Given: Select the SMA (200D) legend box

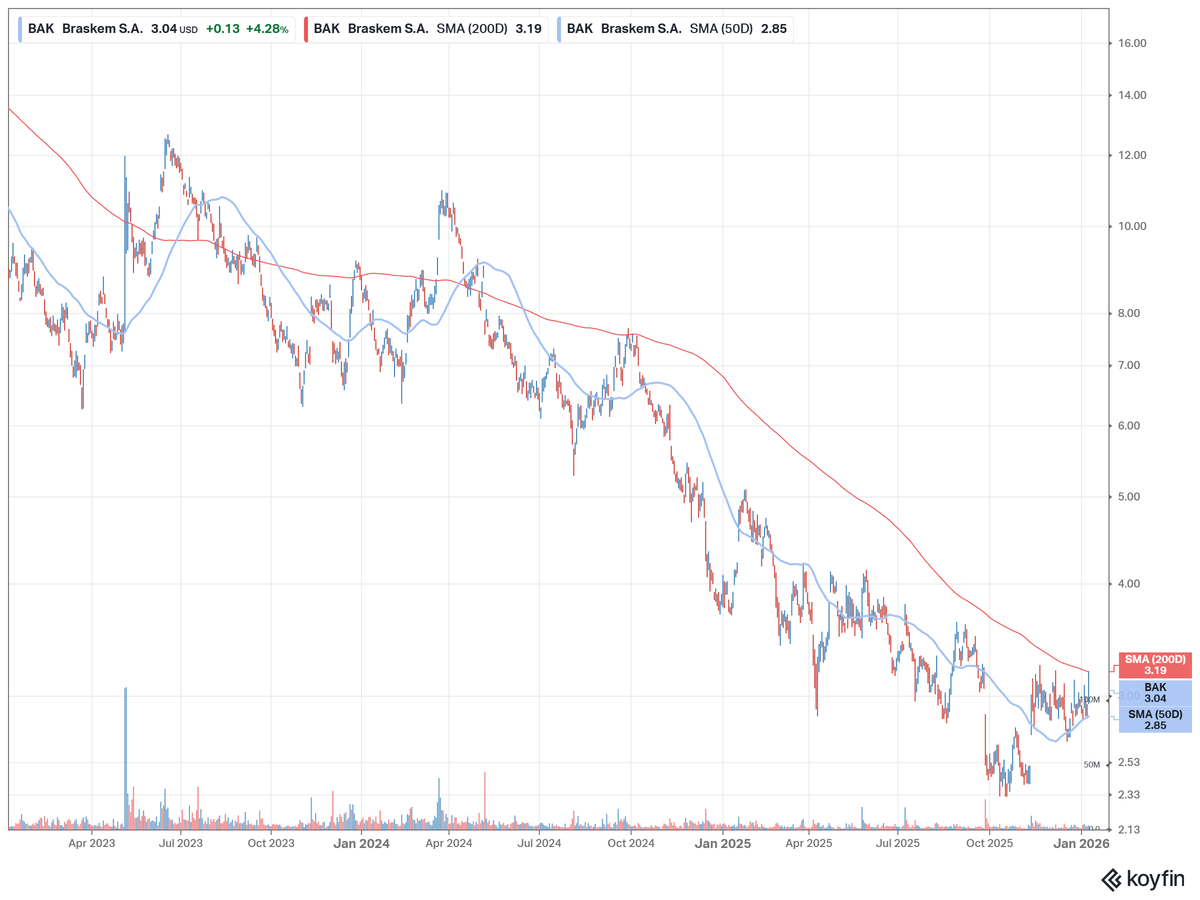Looking at the screenshot, I should [x=424, y=29].
